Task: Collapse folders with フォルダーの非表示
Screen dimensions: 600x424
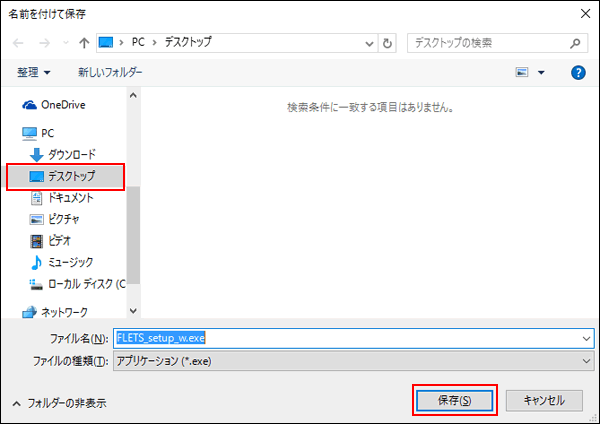Action: 58,402
